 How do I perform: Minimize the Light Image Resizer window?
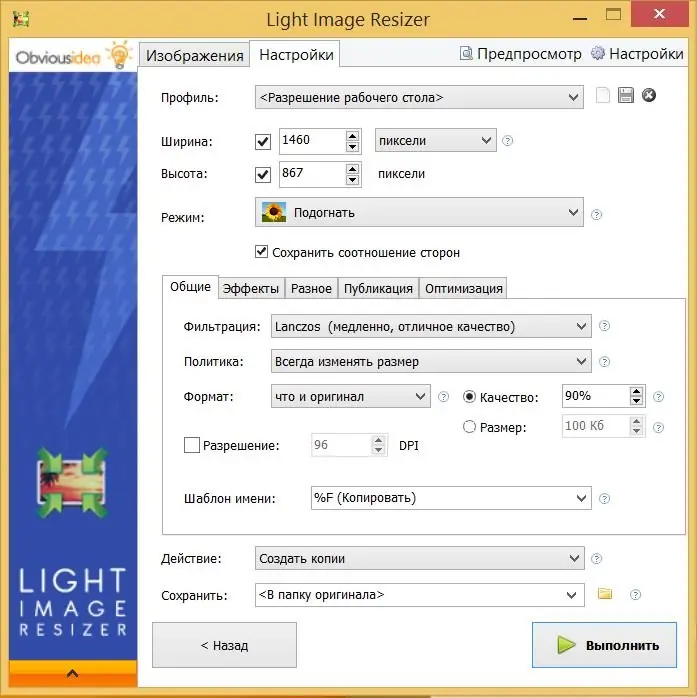tap(580, 18)
